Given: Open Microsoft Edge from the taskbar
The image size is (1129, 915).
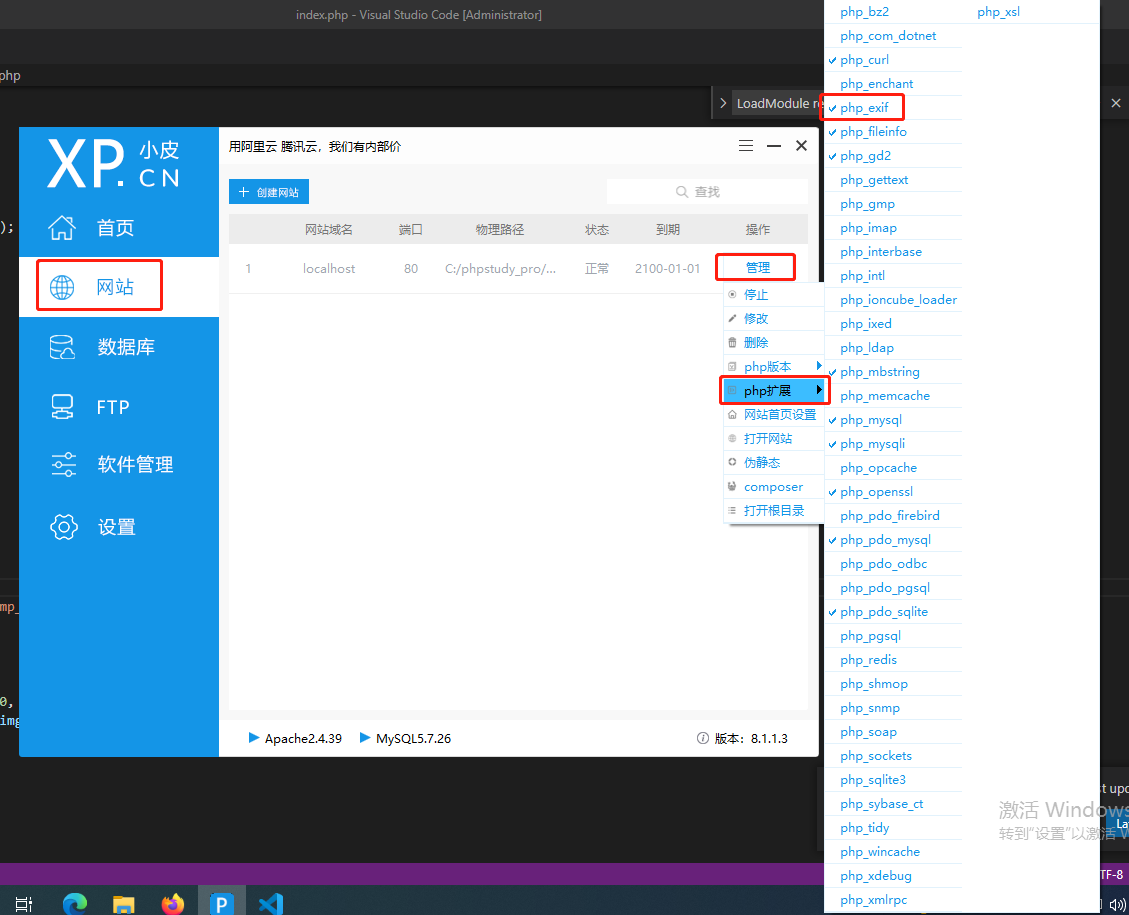Looking at the screenshot, I should click(75, 903).
